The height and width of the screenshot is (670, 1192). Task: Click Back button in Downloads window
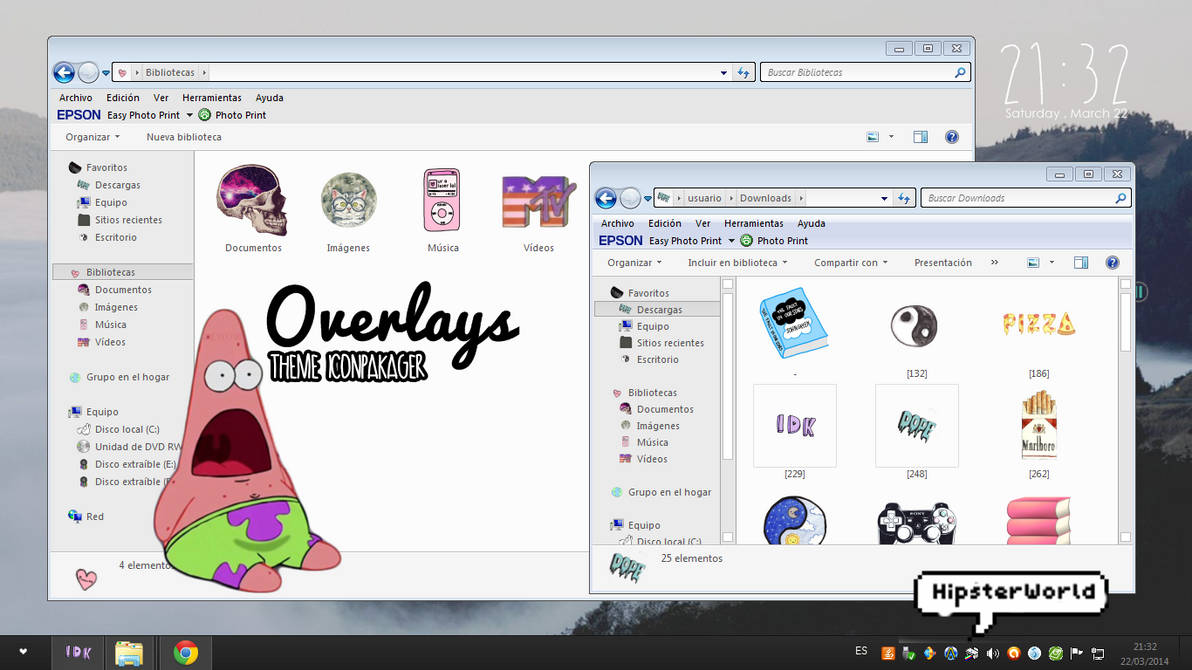click(606, 198)
